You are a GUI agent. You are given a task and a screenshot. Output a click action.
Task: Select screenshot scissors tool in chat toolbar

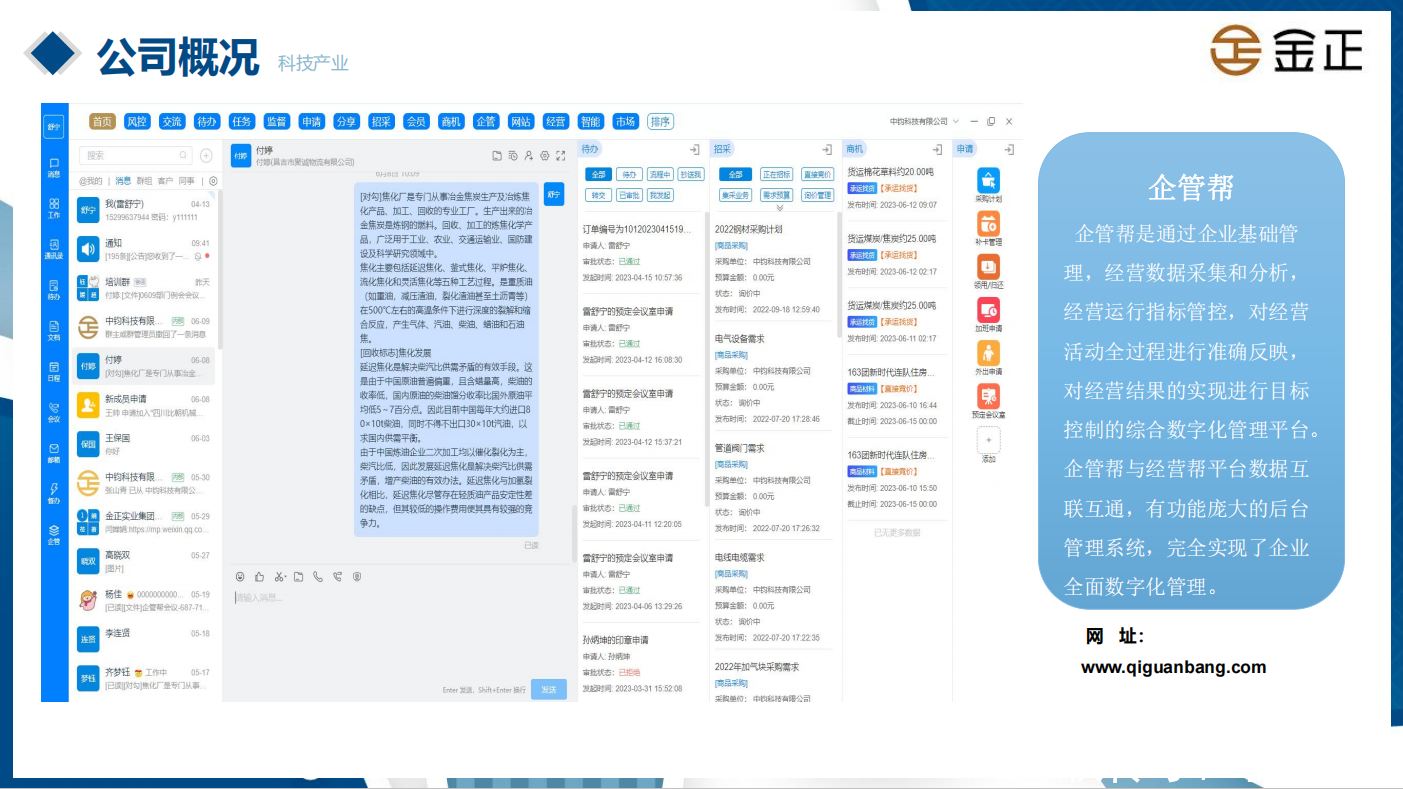point(279,576)
